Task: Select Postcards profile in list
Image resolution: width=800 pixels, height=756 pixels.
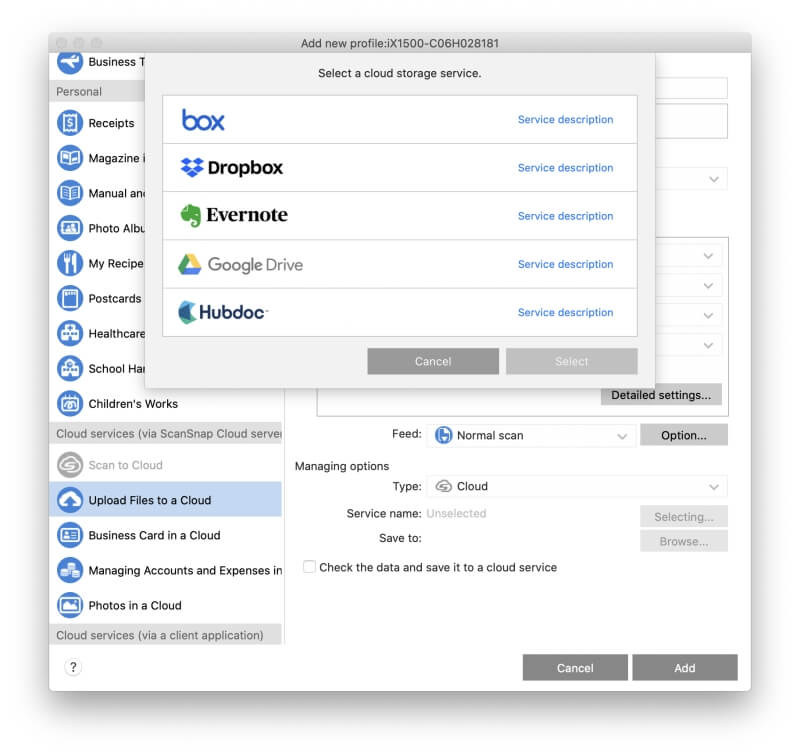Action: [x=115, y=298]
